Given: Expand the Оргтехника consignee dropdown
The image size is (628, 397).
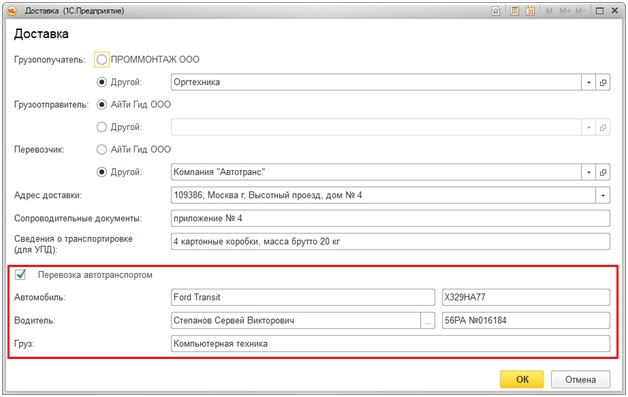Looking at the screenshot, I should tap(588, 83).
